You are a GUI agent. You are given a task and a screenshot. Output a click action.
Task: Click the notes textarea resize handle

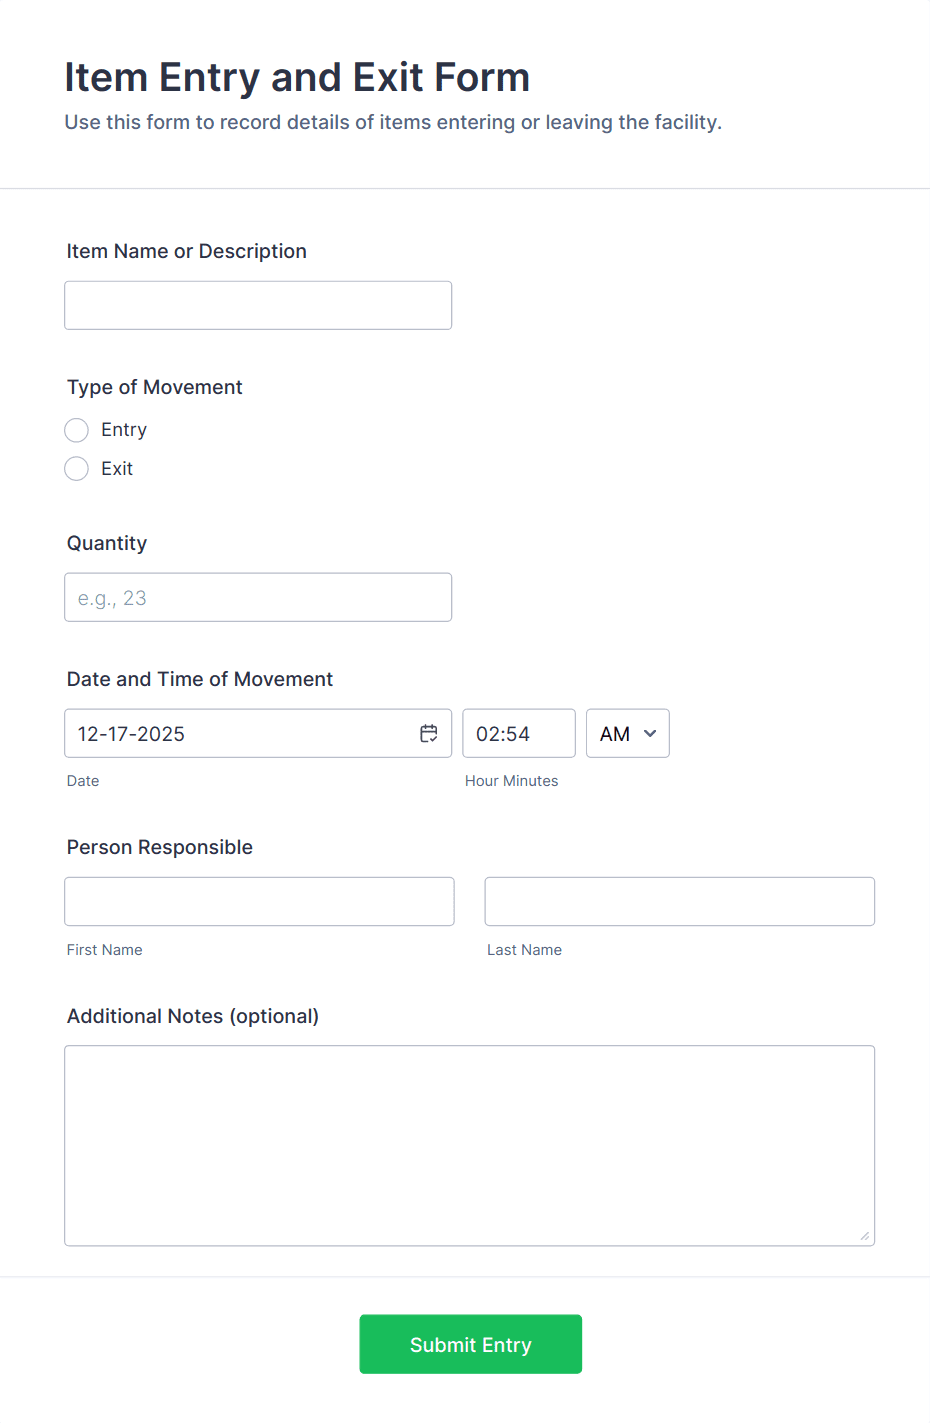[864, 1235]
